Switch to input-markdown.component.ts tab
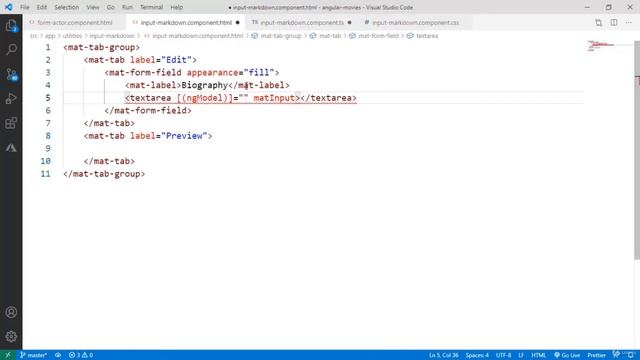Screen dimensions: 640x360 pyautogui.click(x=302, y=23)
